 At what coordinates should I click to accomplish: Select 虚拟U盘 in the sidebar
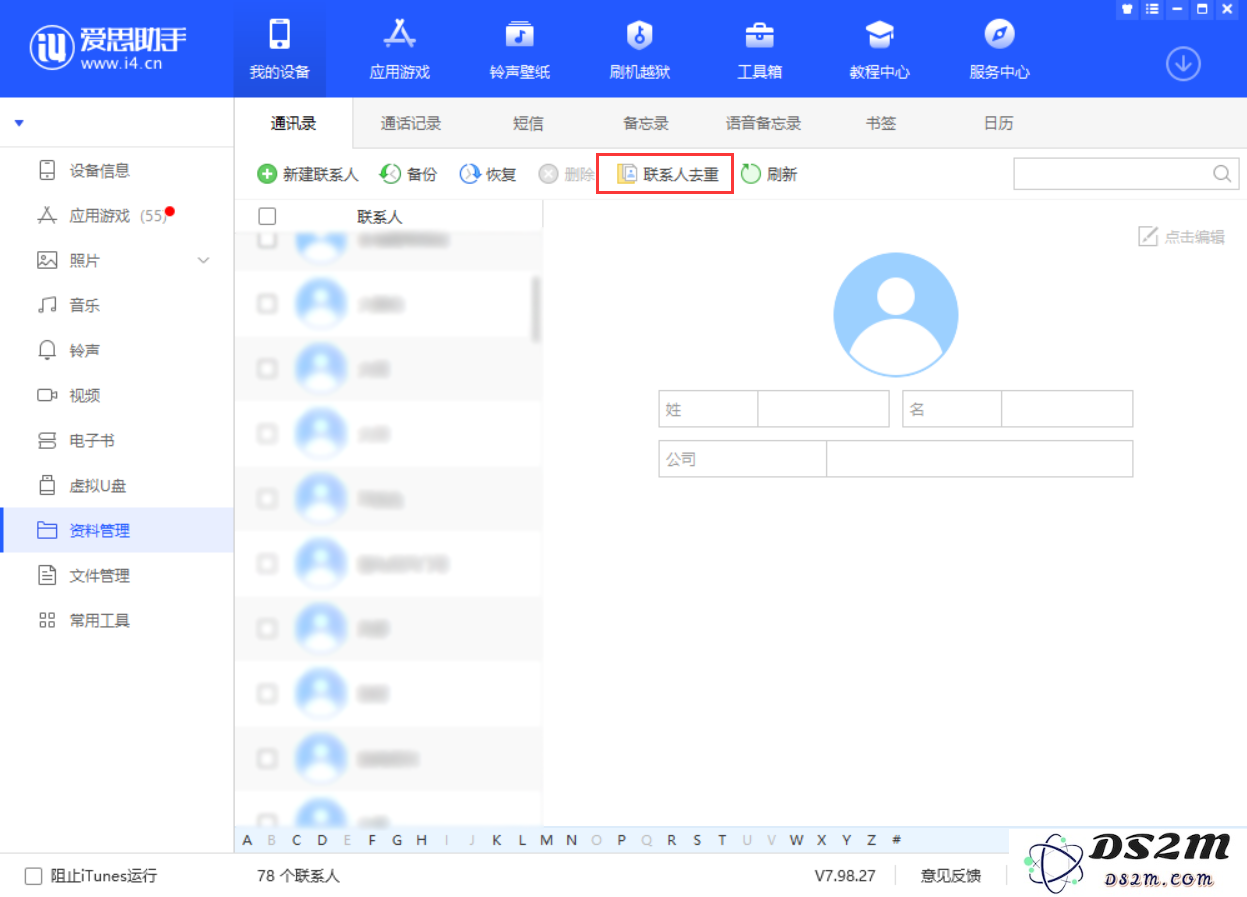click(x=117, y=486)
